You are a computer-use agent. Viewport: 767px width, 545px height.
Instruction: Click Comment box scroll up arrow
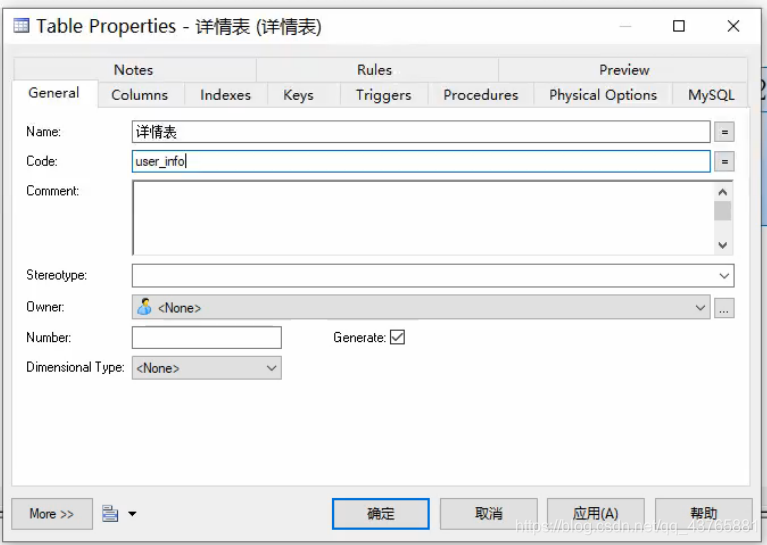click(722, 192)
